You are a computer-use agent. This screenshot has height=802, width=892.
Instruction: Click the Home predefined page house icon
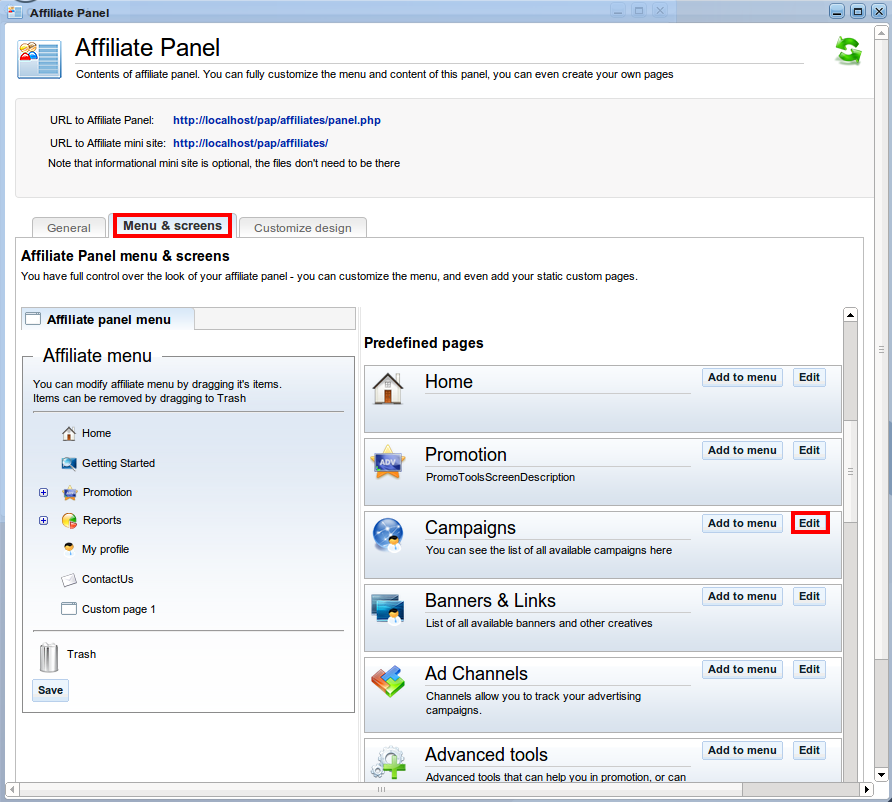point(388,388)
